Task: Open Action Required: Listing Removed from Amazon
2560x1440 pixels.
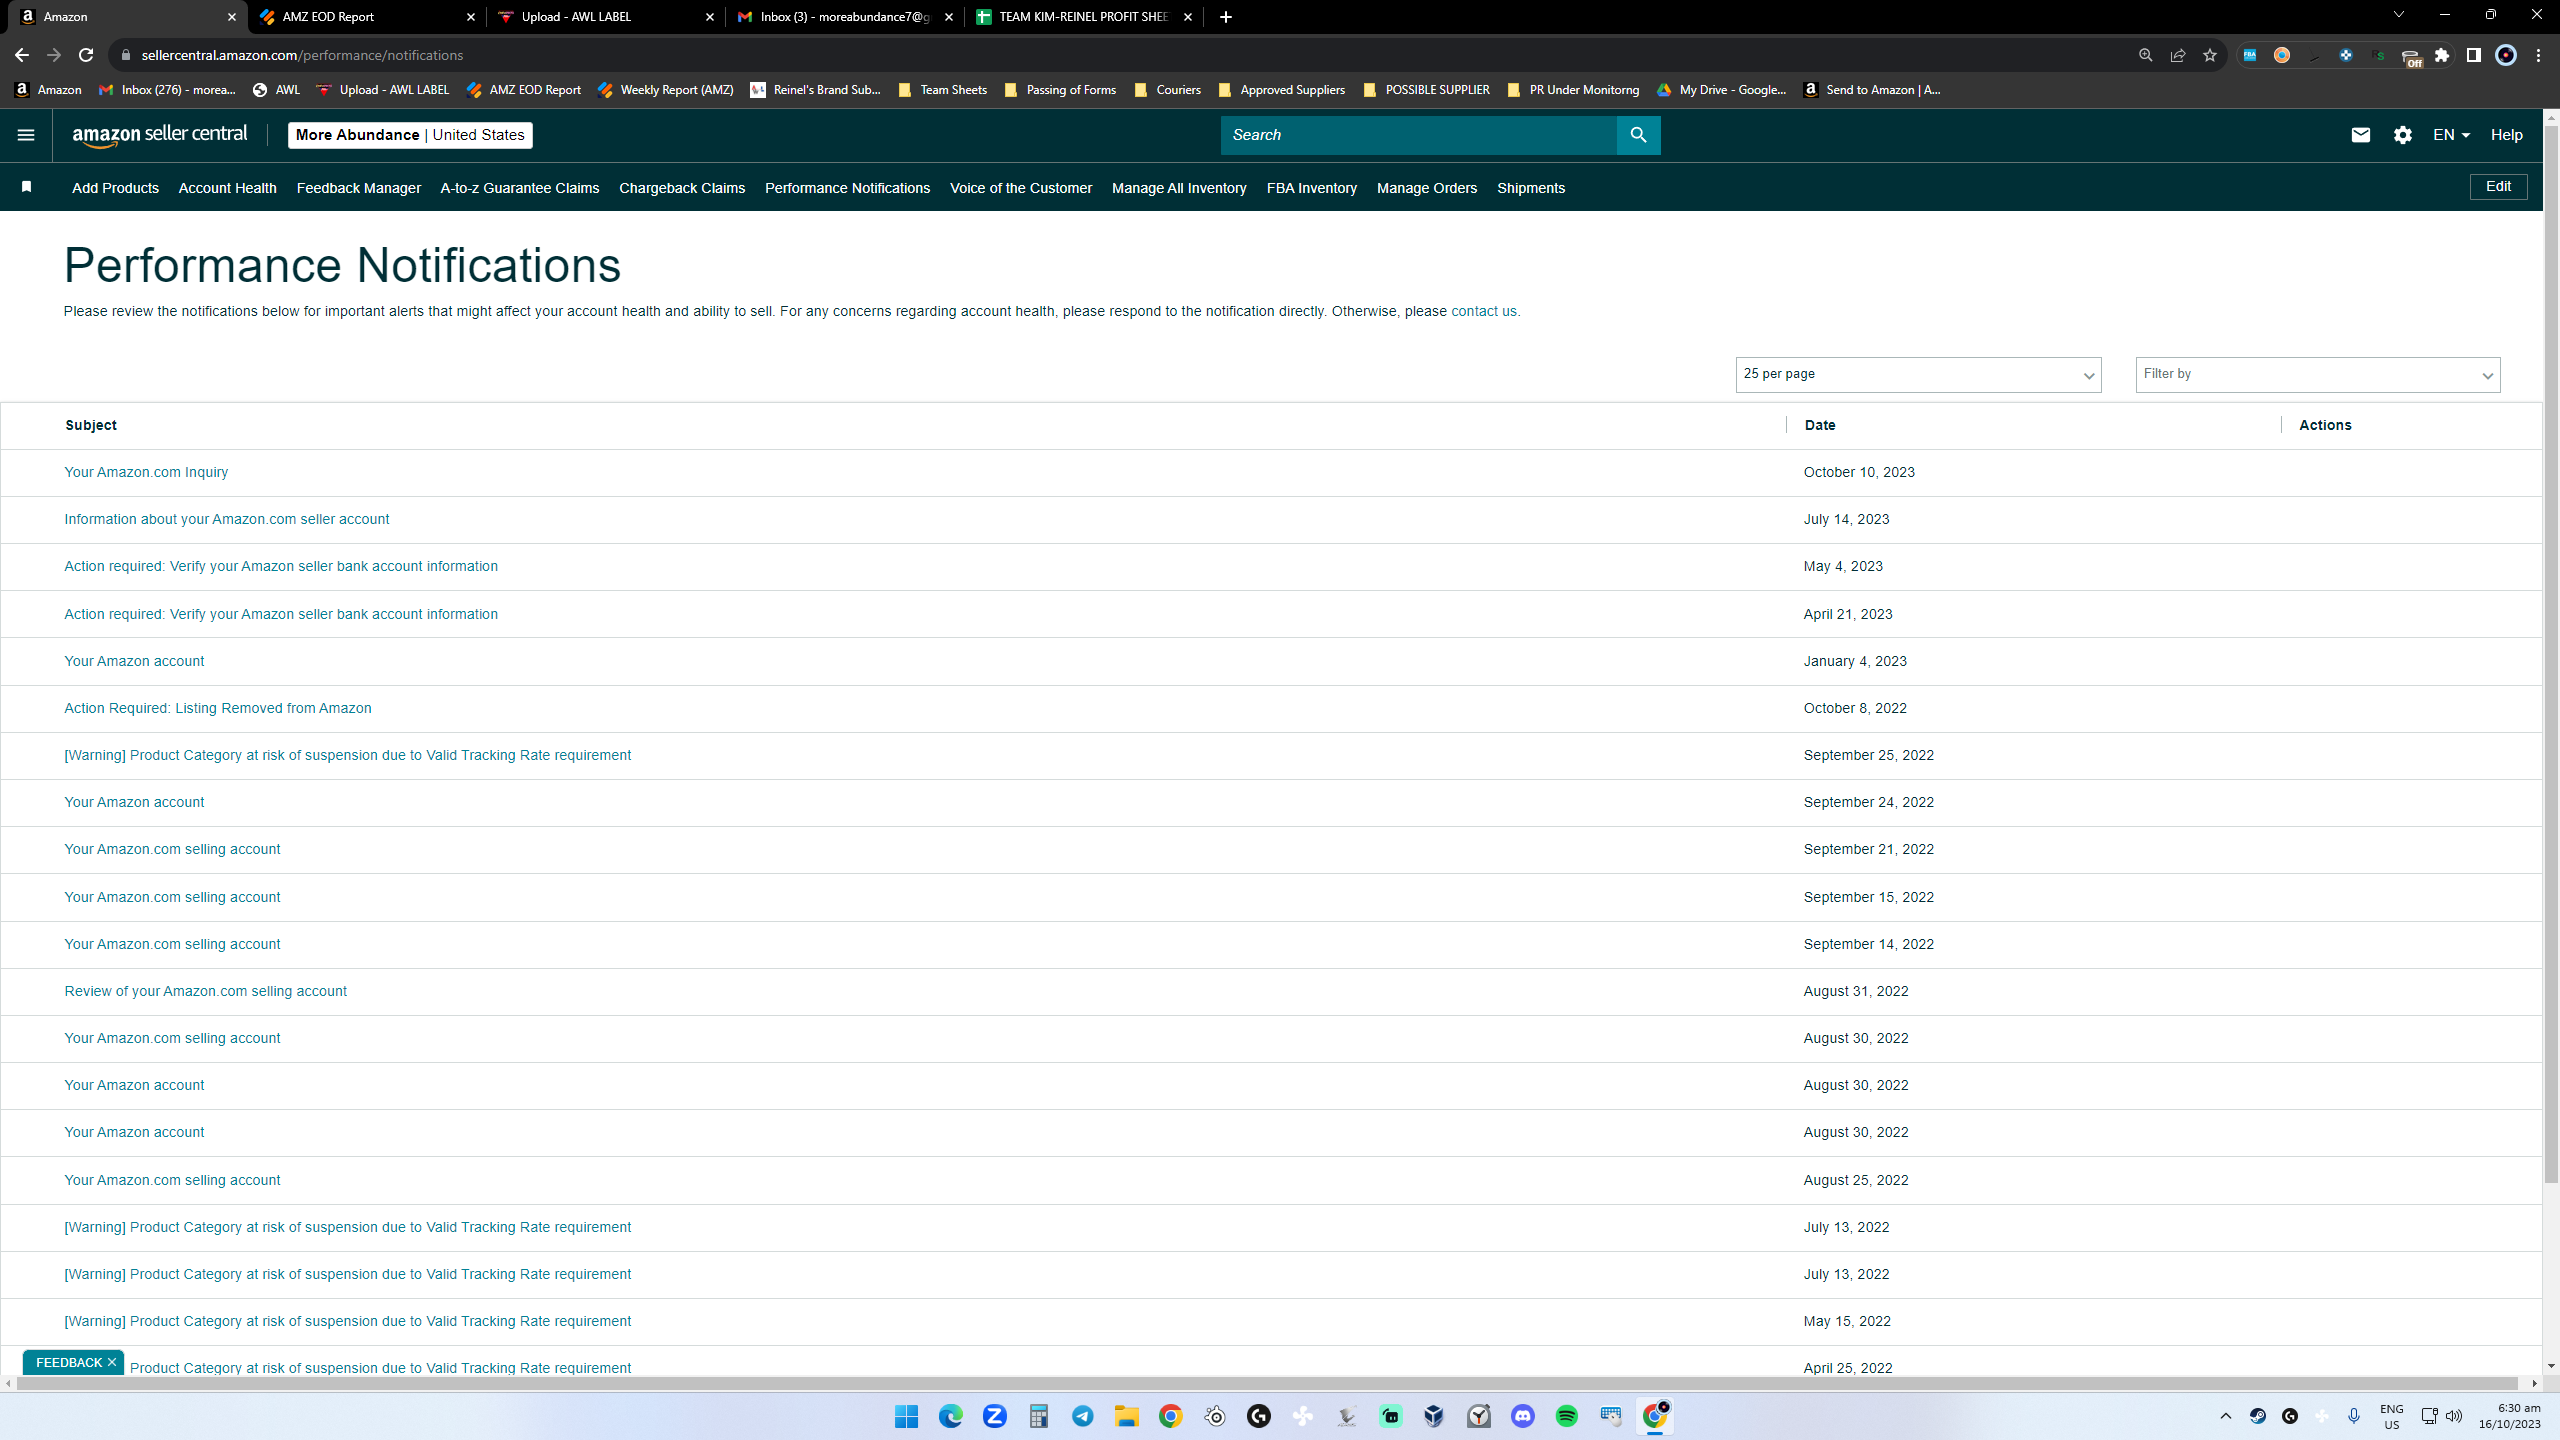Action: point(217,708)
